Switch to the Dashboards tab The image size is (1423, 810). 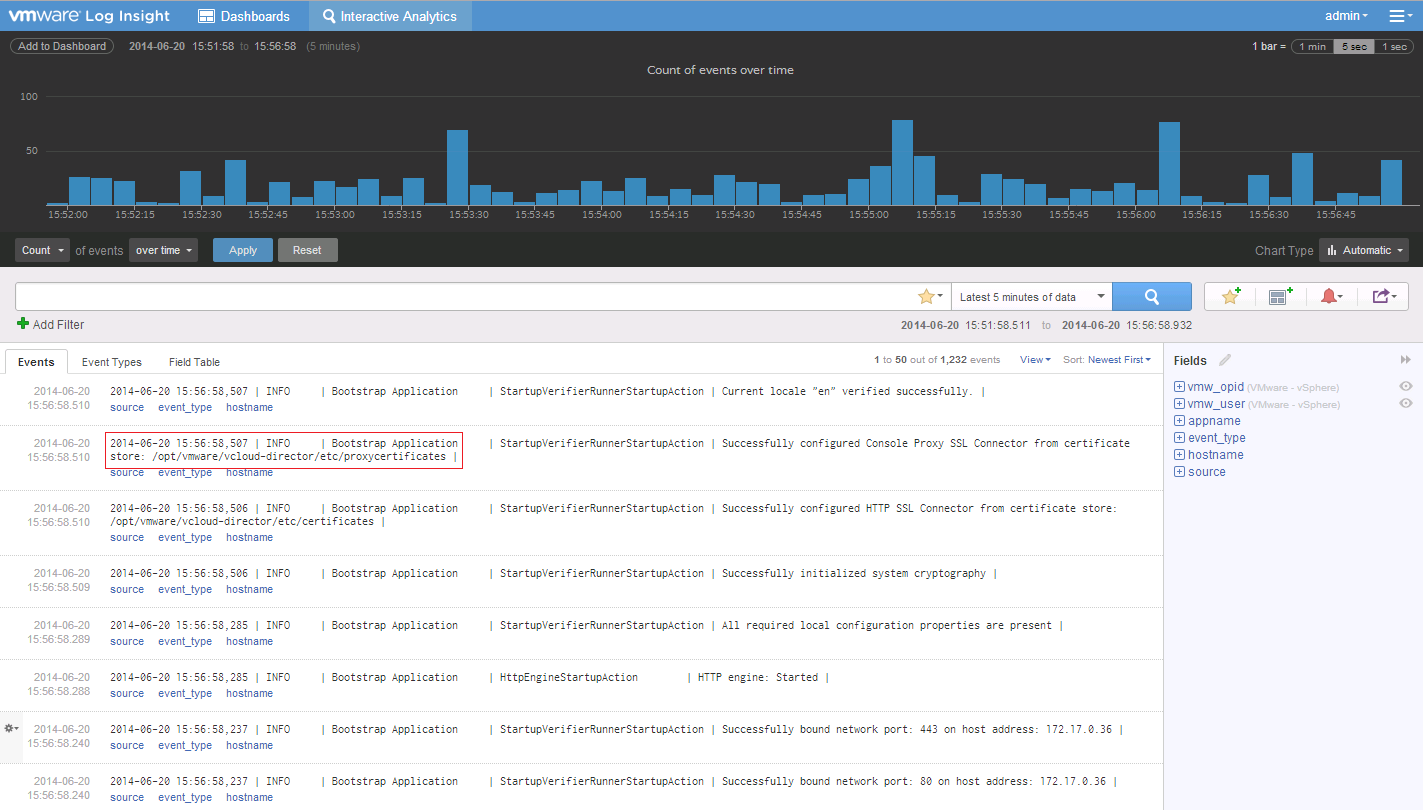click(x=244, y=16)
